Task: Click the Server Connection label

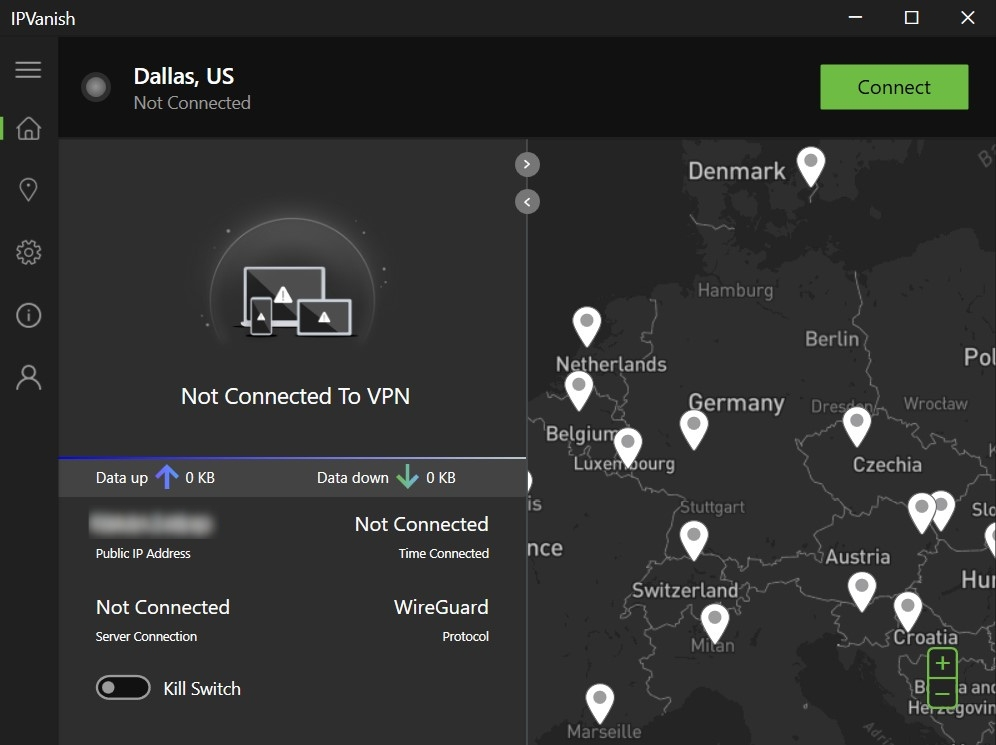Action: (146, 636)
